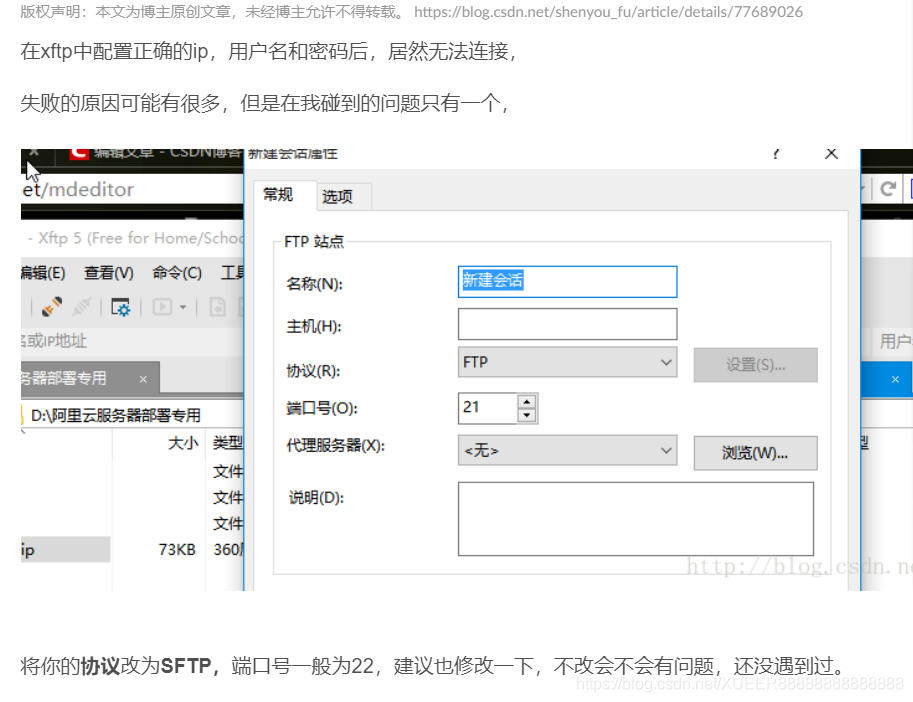Expand the arrow beside the play icon

pos(183,307)
